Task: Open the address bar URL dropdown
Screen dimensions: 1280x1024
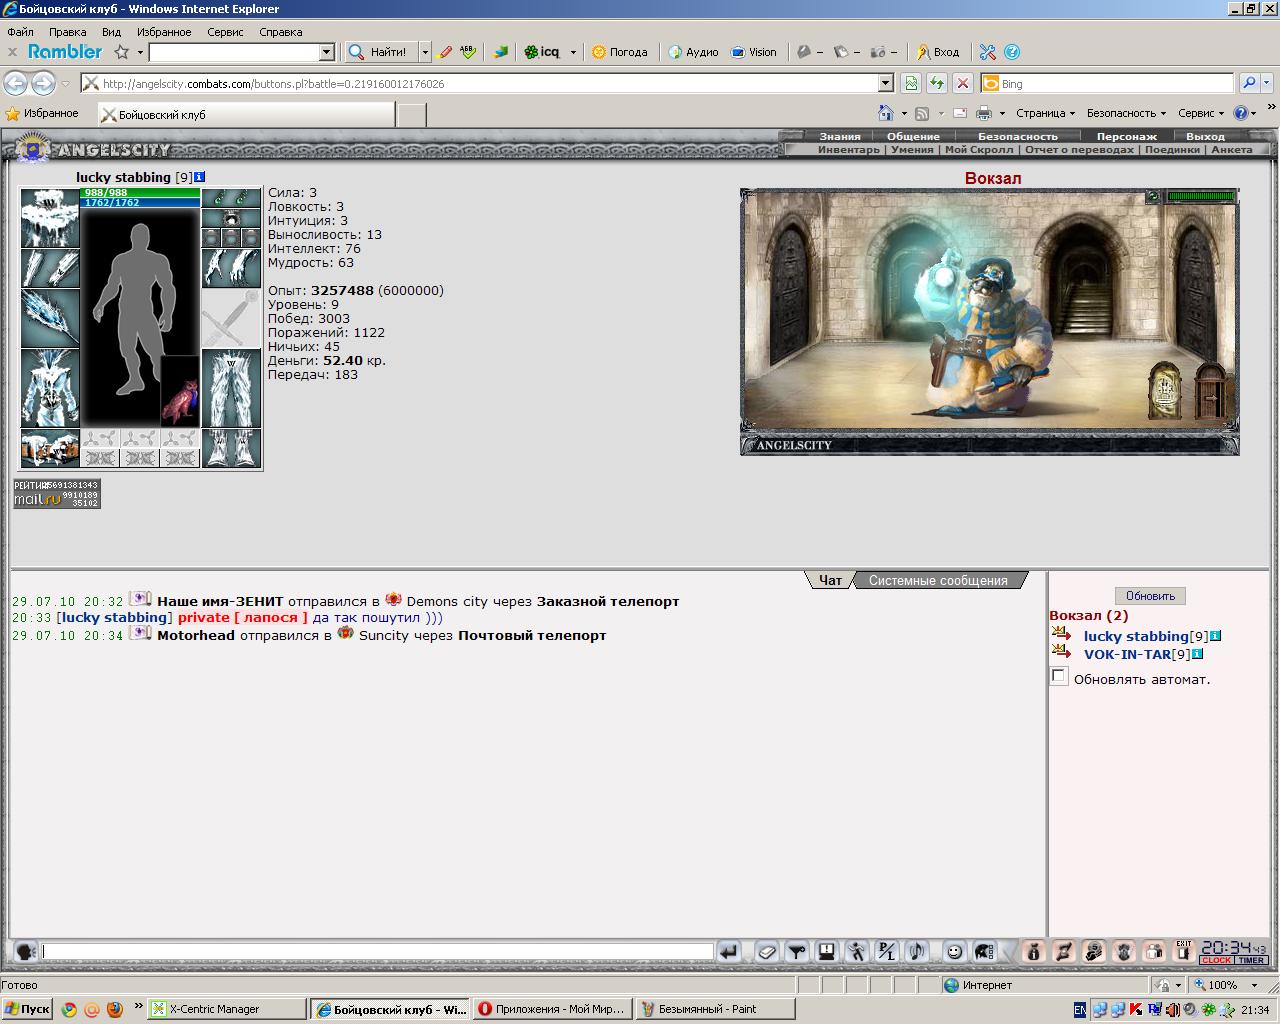Action: pyautogui.click(x=885, y=83)
